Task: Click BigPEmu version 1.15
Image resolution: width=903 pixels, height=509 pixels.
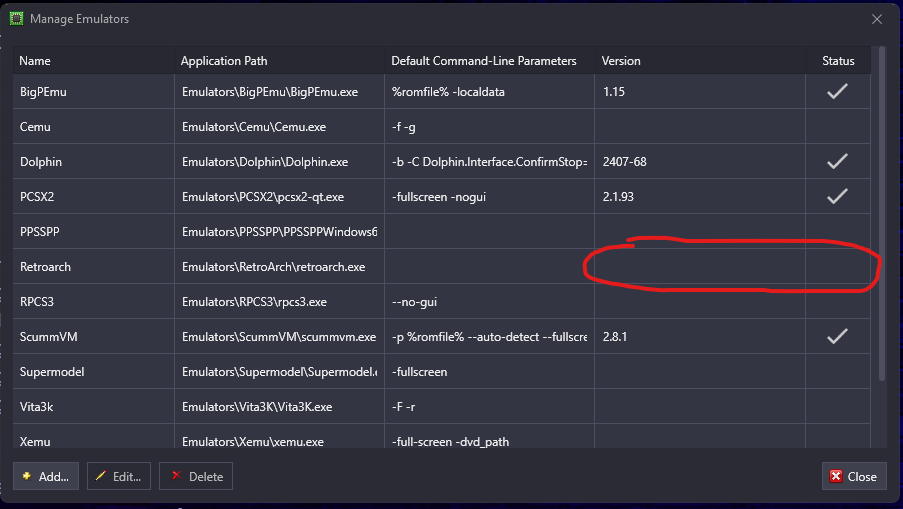Action: pyautogui.click(x=614, y=92)
